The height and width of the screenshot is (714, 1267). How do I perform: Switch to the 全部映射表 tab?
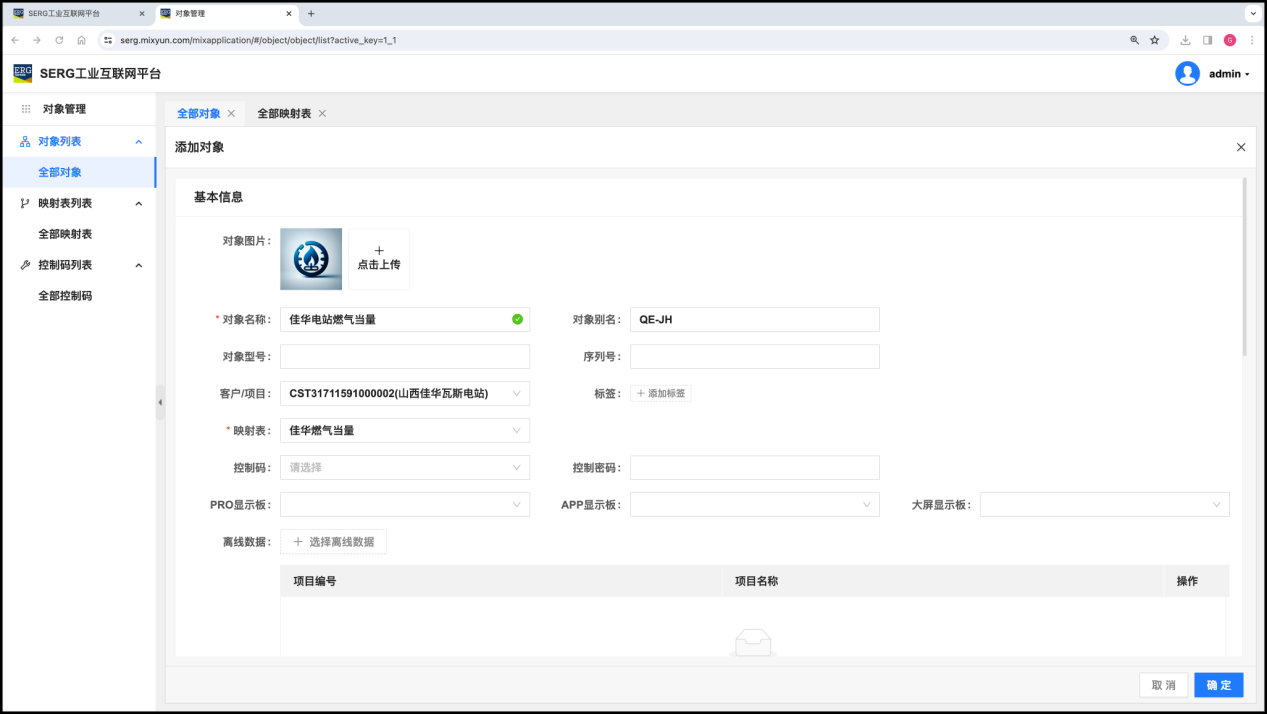283,114
